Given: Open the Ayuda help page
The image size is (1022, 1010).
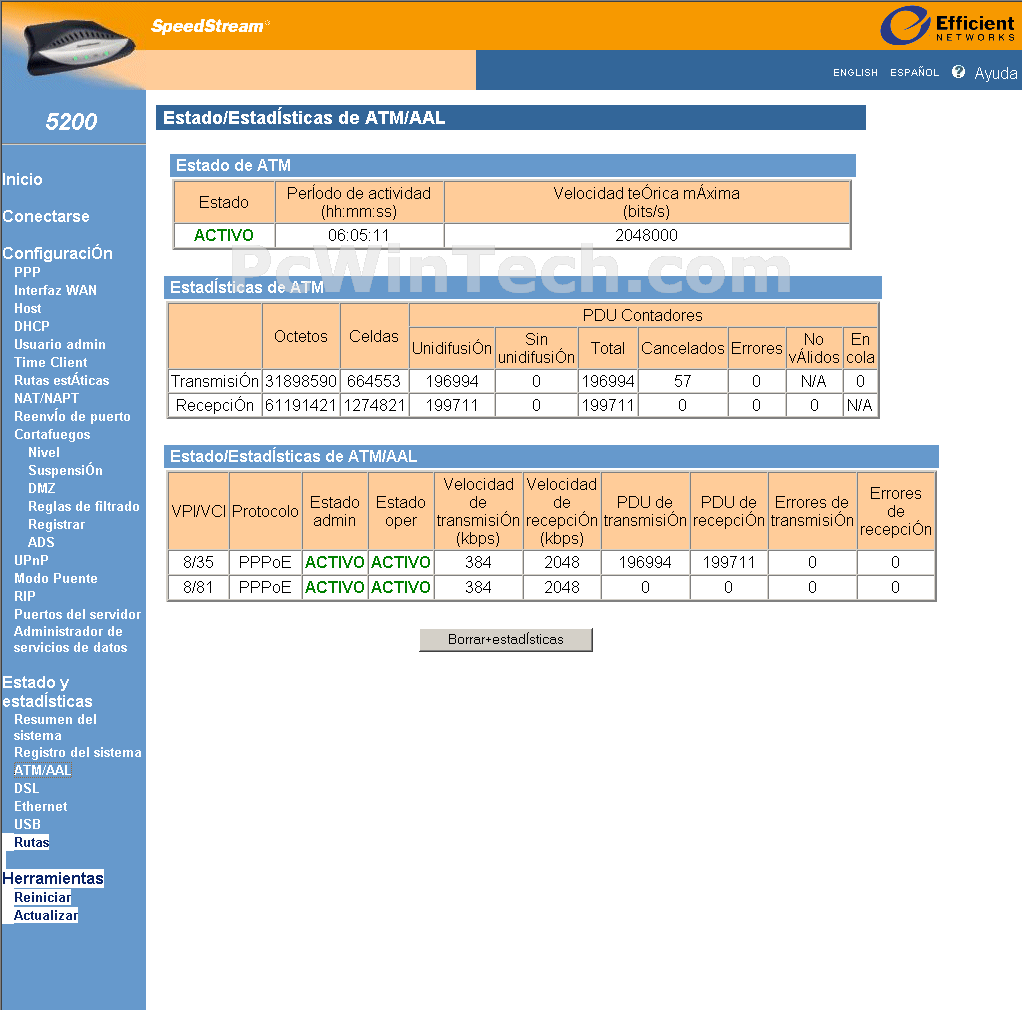Looking at the screenshot, I should click(995, 73).
